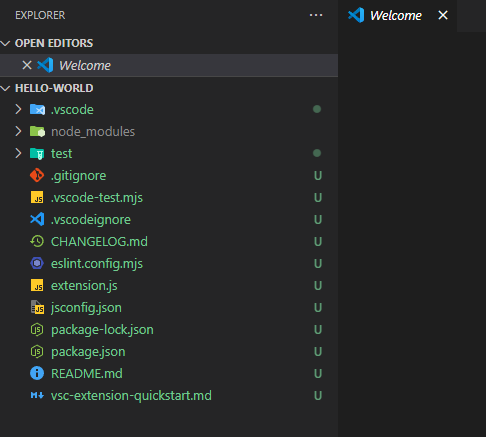Click the git icon for .gitignore

tap(37, 175)
